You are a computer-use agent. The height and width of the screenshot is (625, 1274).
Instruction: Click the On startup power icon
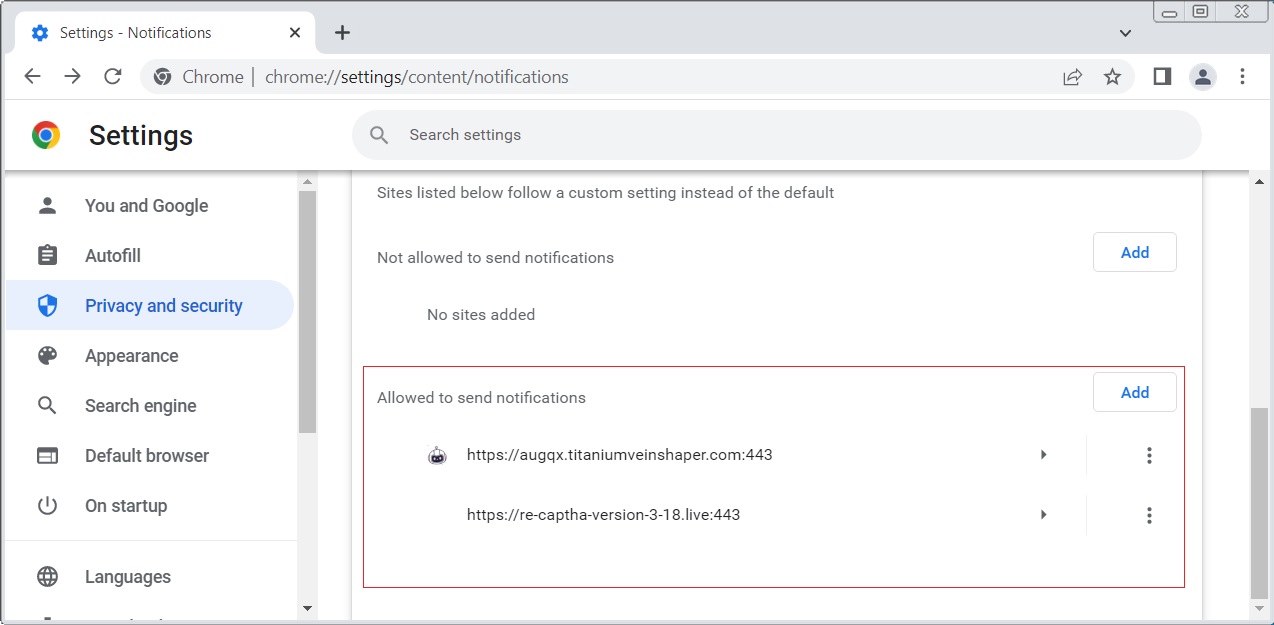pos(47,505)
